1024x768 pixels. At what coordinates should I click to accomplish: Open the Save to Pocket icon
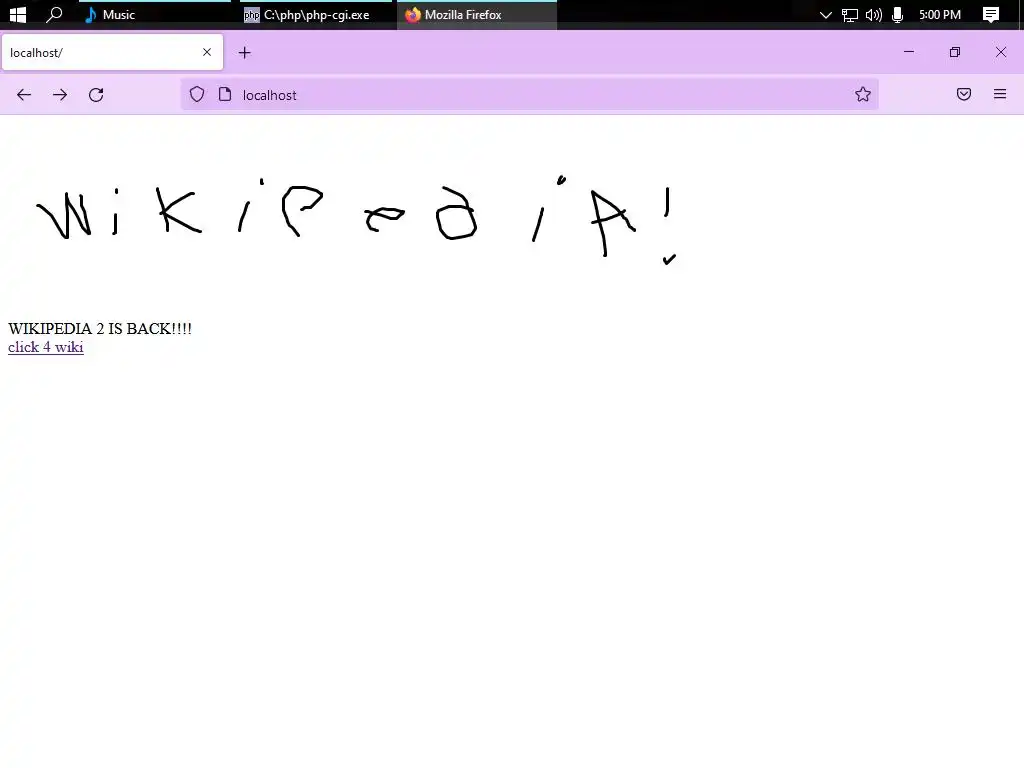(964, 94)
